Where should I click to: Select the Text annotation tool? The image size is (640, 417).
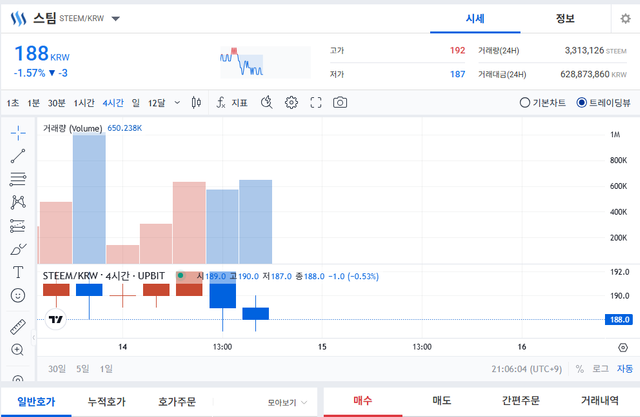coord(18,272)
